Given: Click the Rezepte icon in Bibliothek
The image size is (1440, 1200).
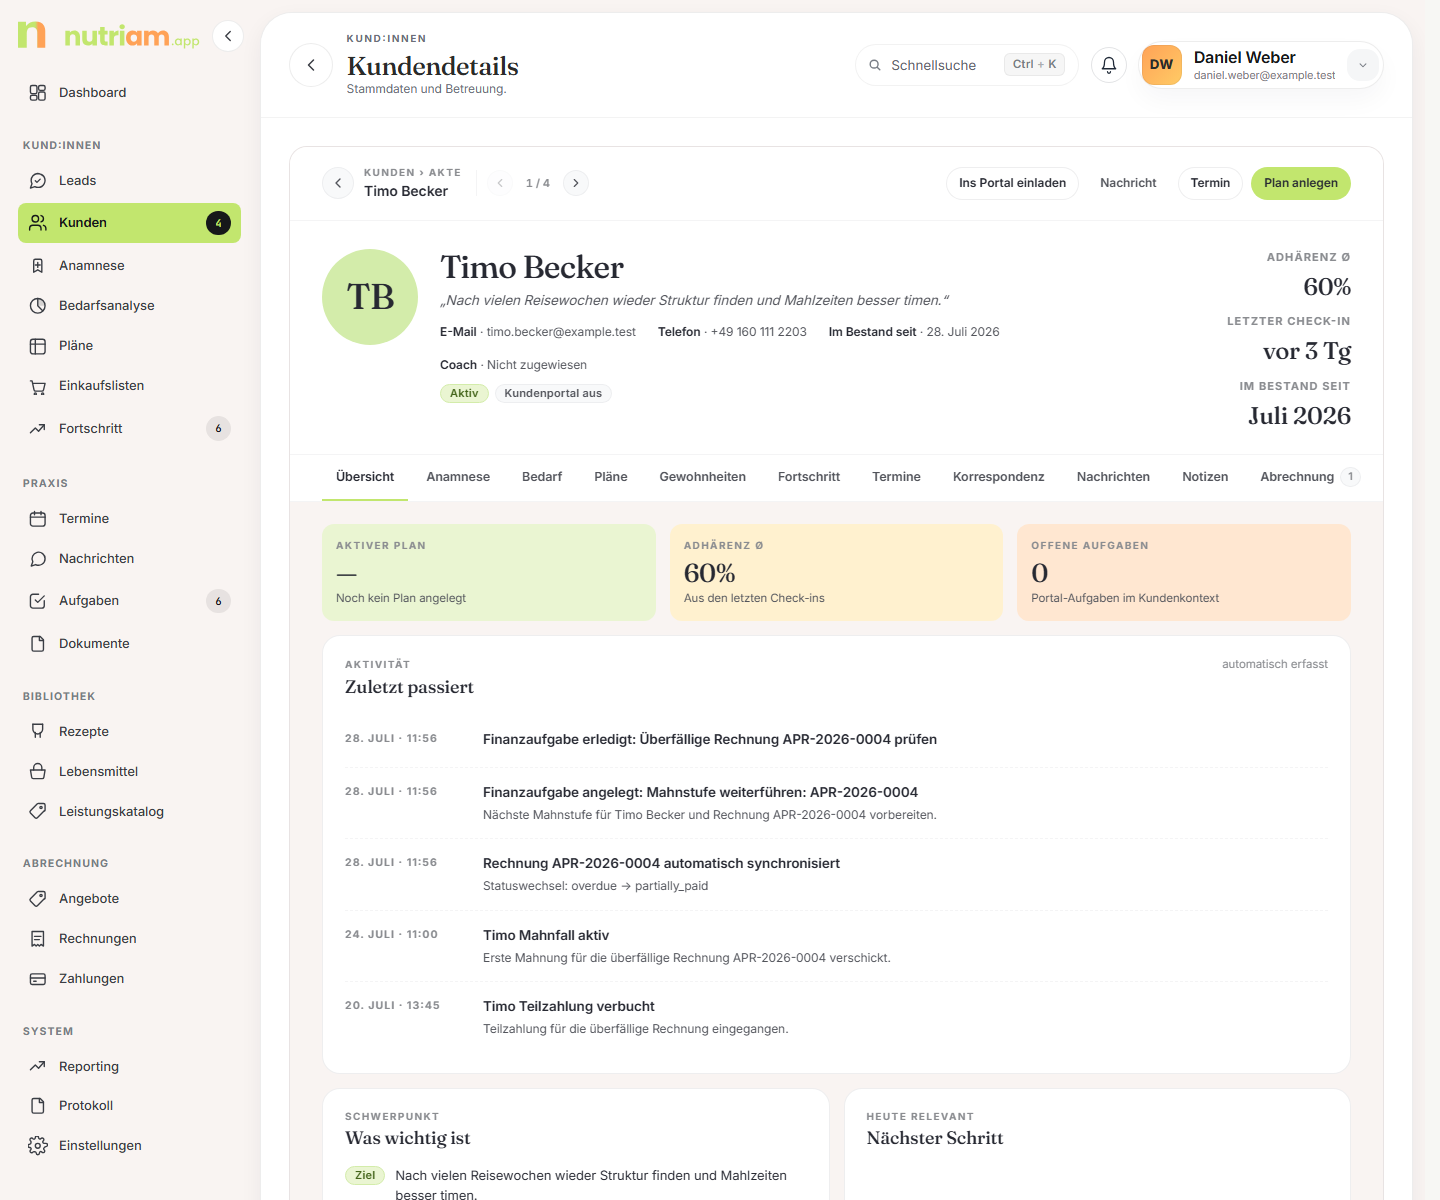Looking at the screenshot, I should 38,732.
